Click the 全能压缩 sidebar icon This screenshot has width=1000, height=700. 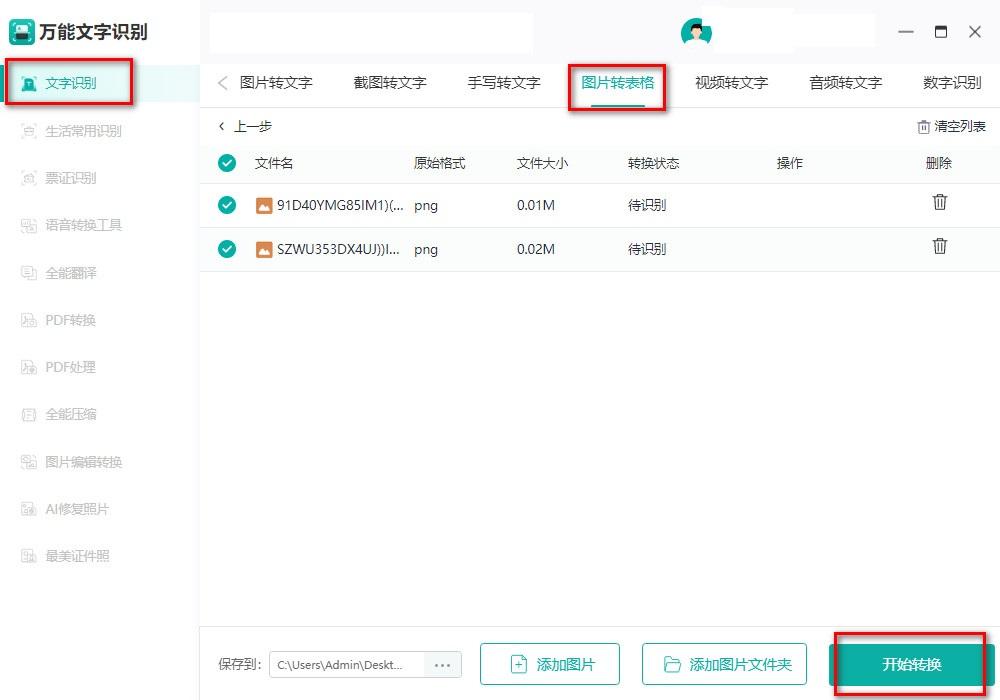click(x=29, y=414)
